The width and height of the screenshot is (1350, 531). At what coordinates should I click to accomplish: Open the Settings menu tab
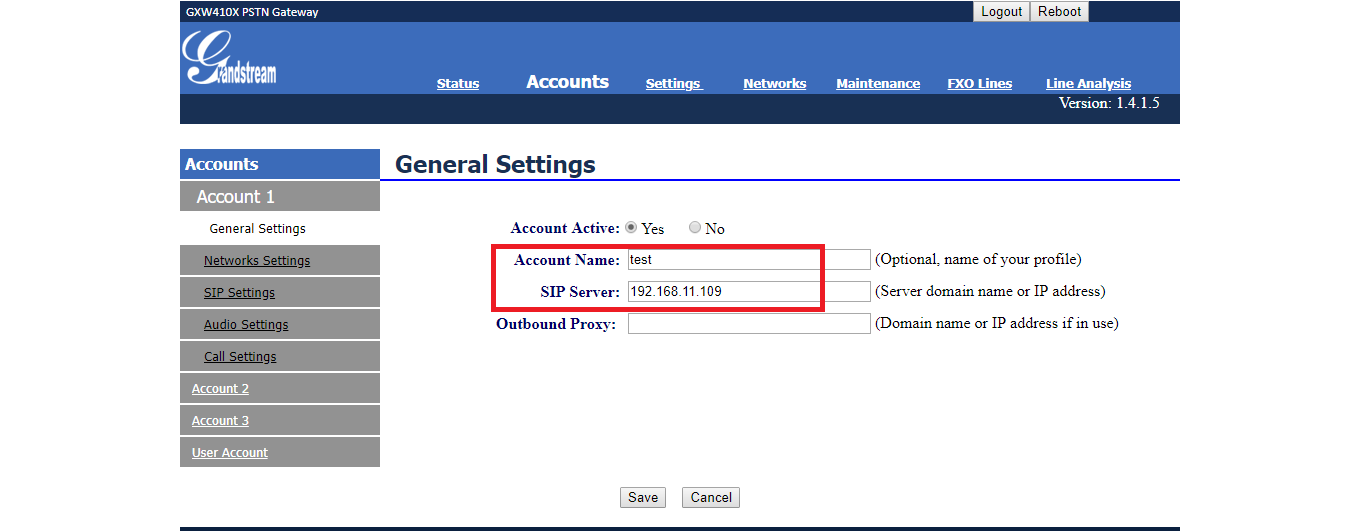(x=674, y=84)
